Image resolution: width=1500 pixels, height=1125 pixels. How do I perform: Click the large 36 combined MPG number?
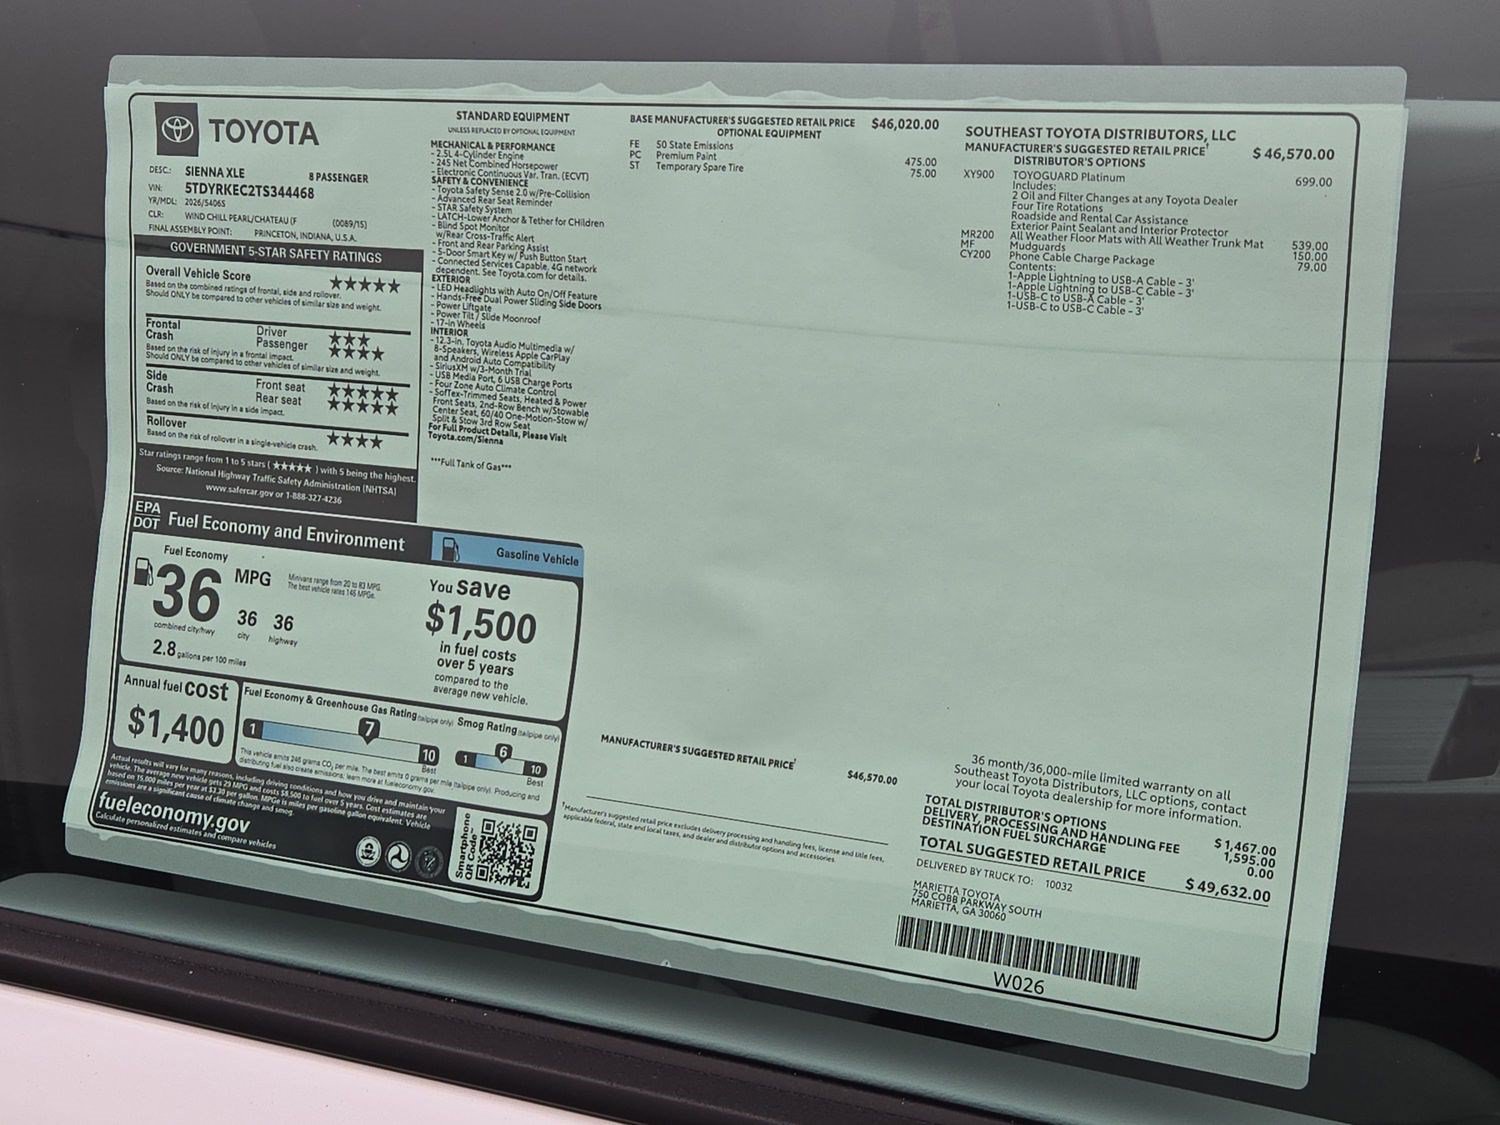pos(187,594)
